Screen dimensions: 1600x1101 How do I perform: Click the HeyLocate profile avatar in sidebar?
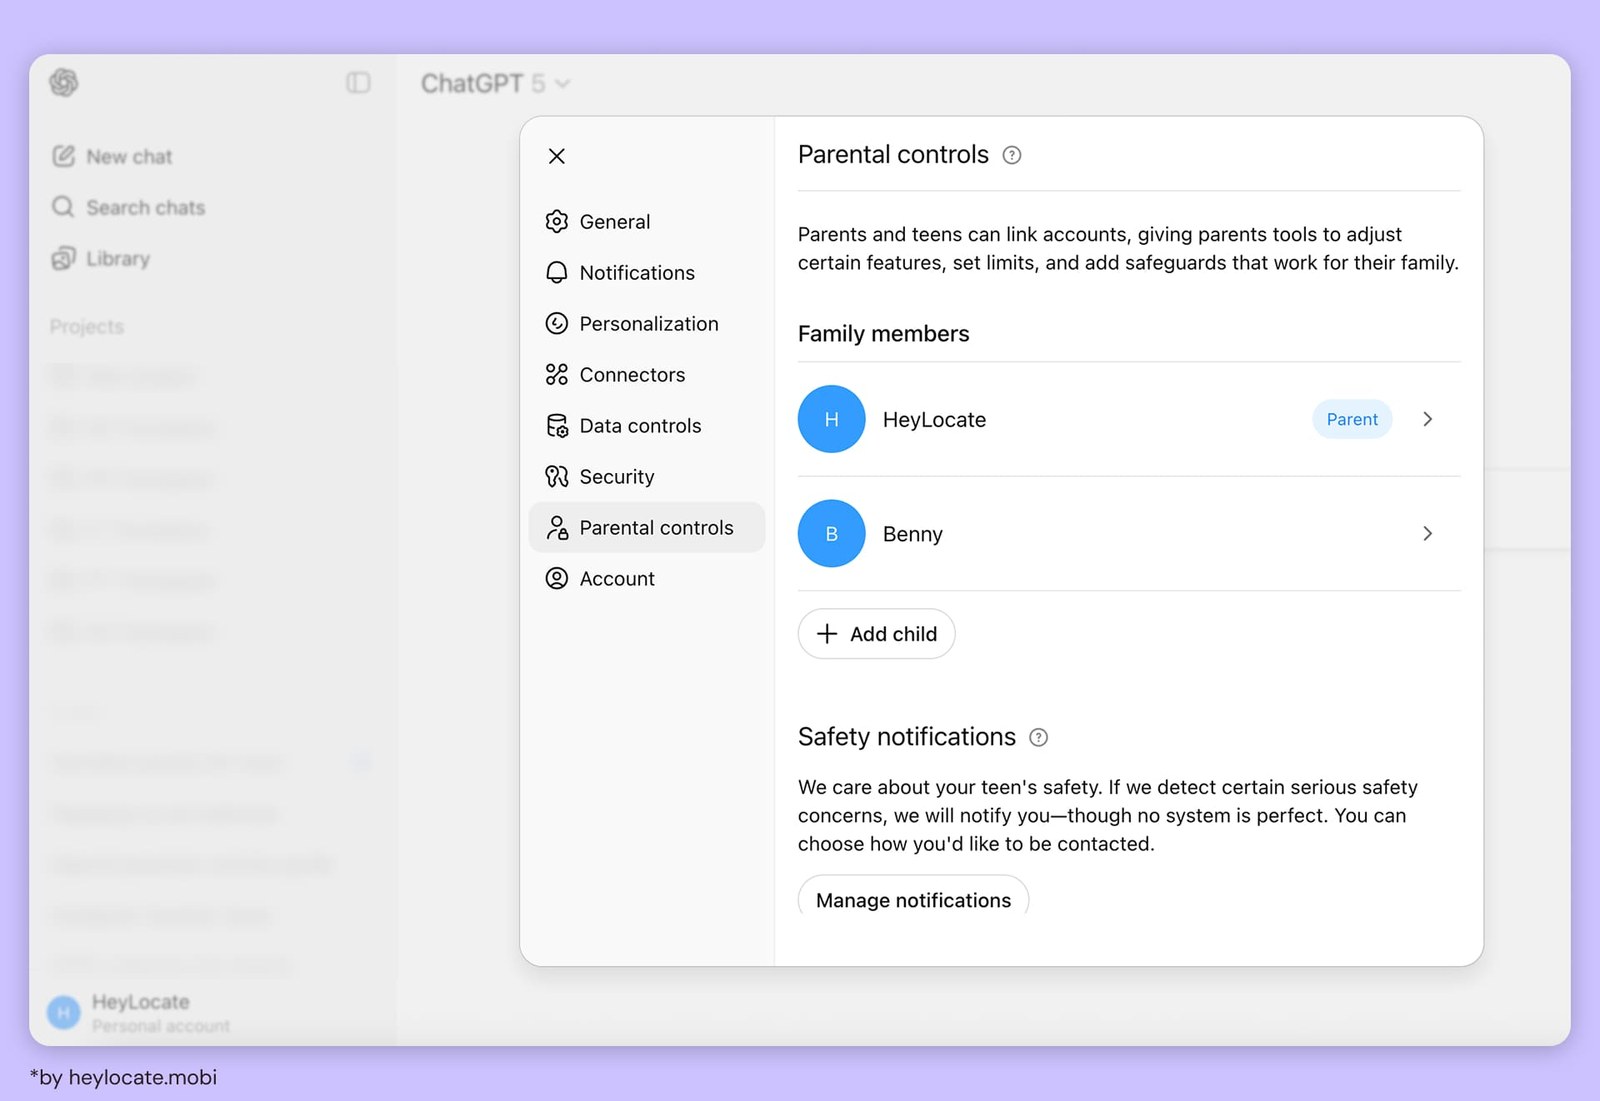tap(63, 1013)
